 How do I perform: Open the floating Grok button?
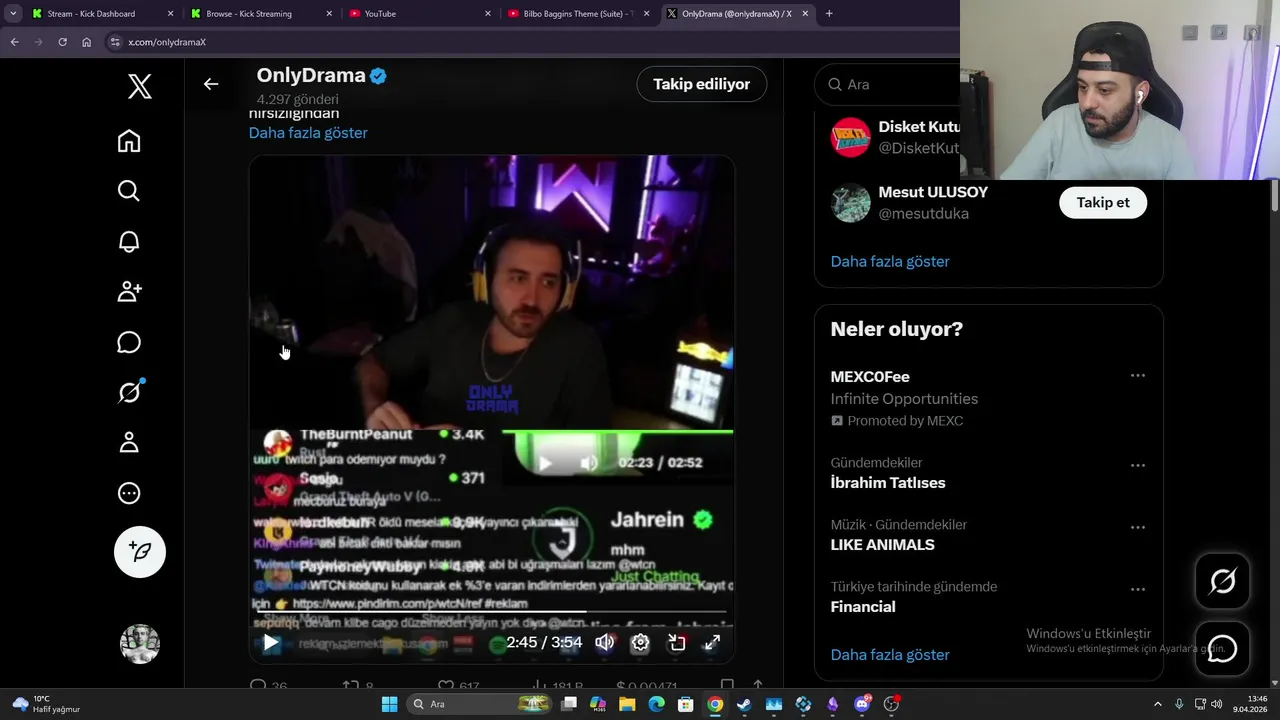[1223, 581]
